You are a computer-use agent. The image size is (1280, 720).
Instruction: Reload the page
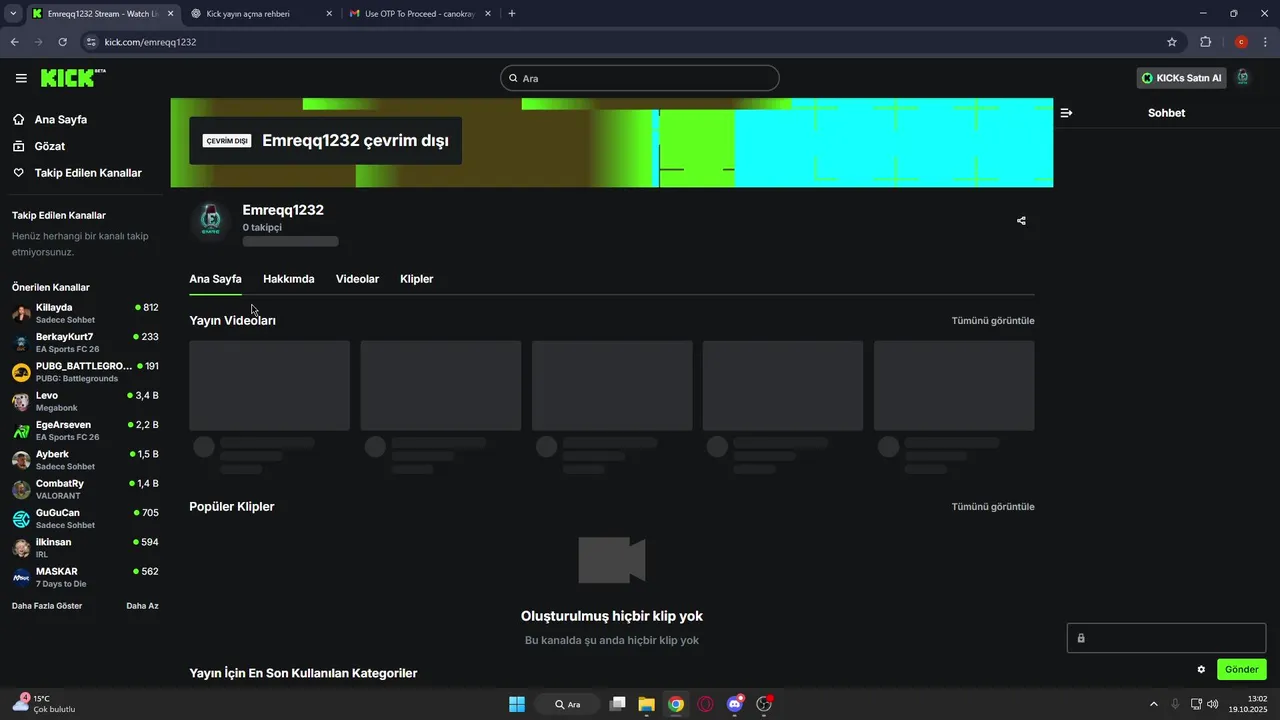pyautogui.click(x=62, y=42)
